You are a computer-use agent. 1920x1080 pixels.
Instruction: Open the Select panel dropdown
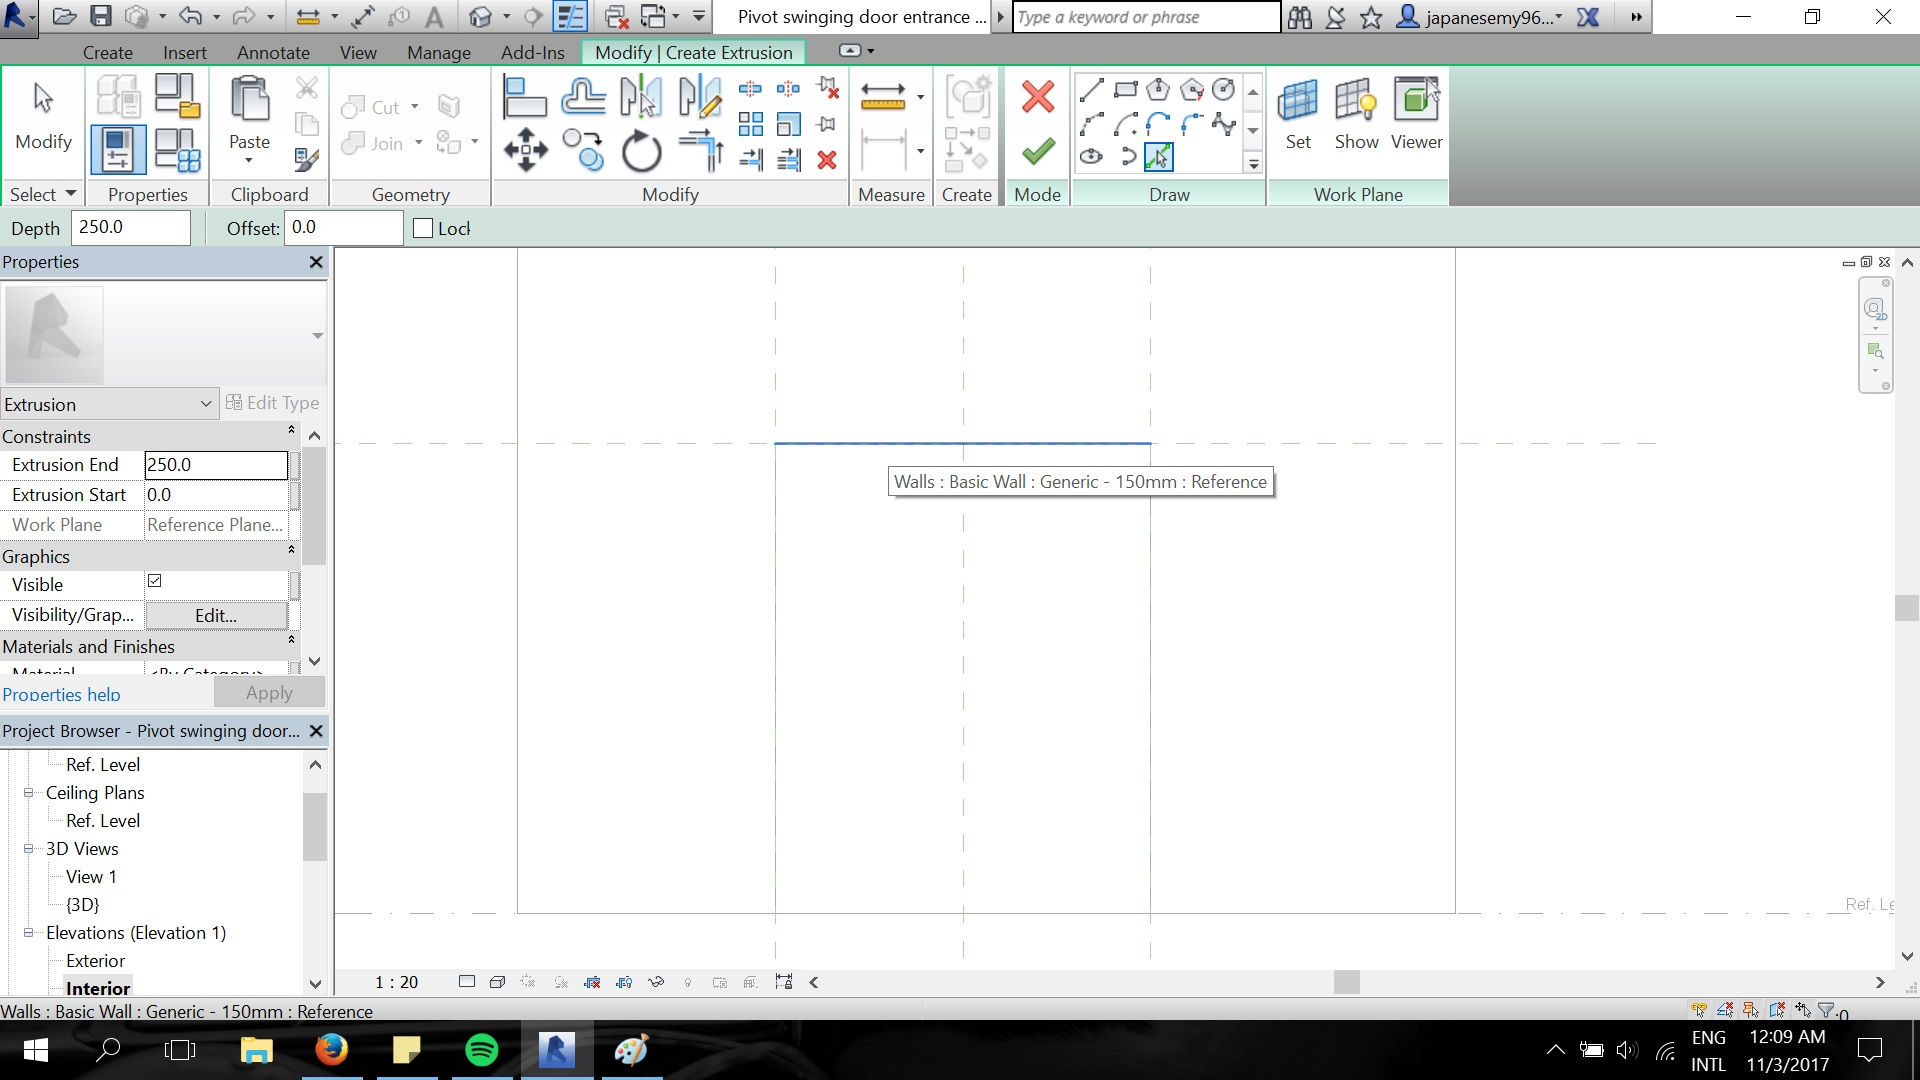point(43,194)
